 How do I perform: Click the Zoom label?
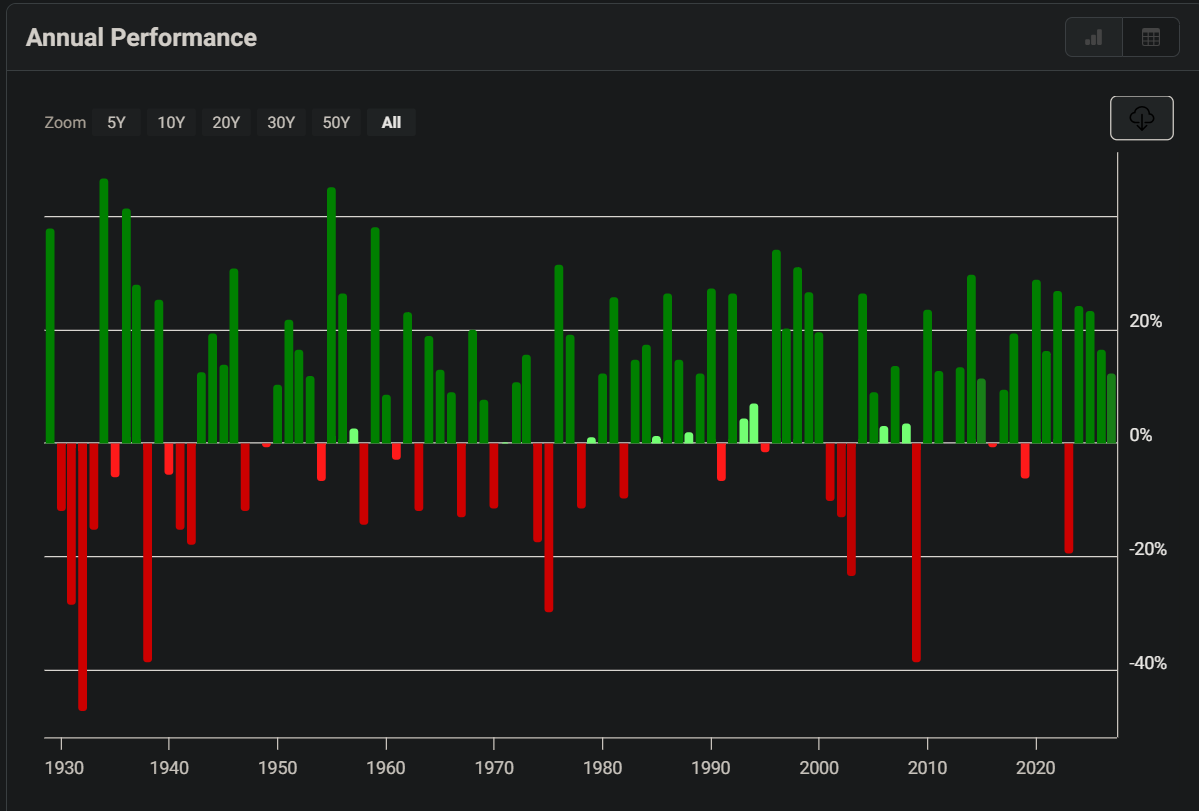click(x=65, y=122)
